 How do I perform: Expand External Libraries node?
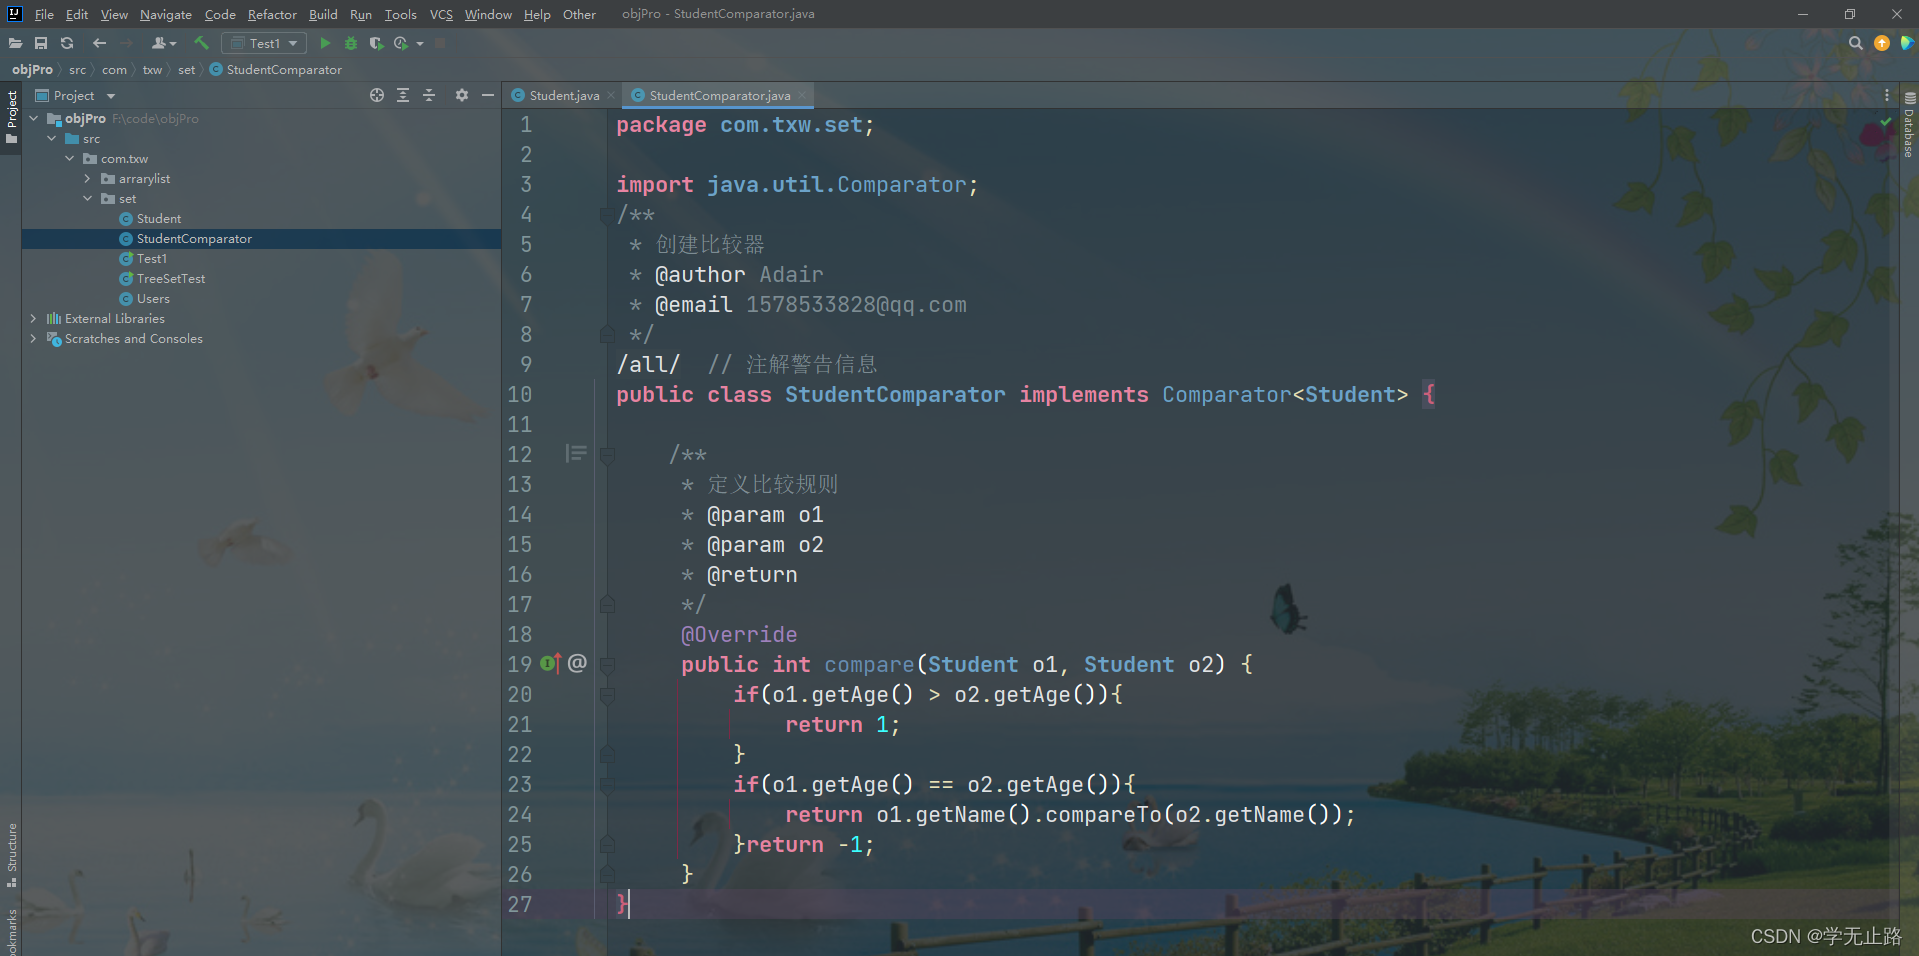pos(34,318)
